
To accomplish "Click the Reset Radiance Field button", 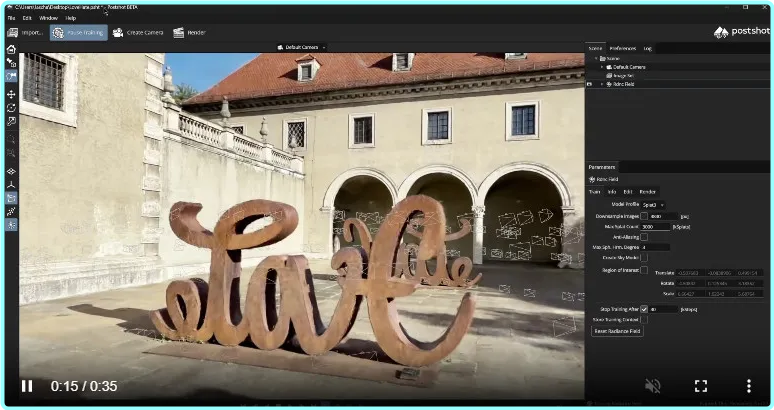I will [618, 330].
